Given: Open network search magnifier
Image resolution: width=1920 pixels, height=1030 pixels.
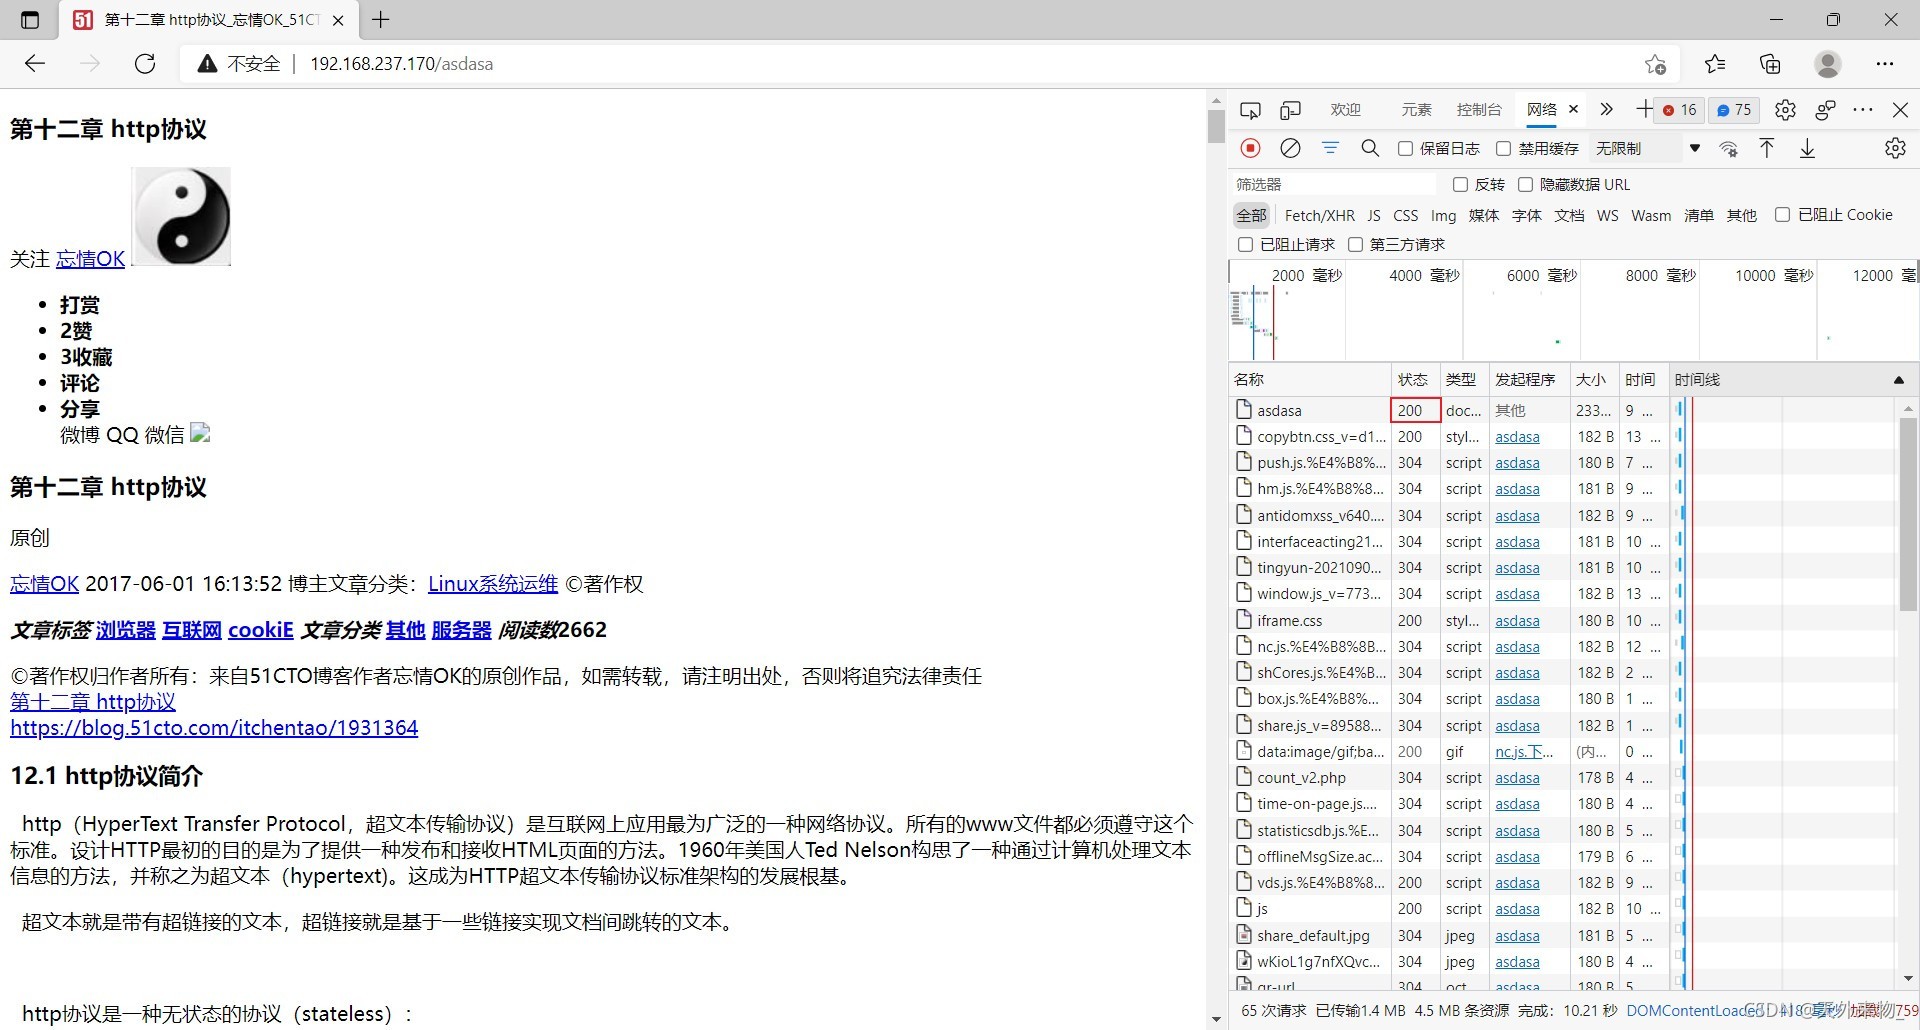Looking at the screenshot, I should 1370,148.
